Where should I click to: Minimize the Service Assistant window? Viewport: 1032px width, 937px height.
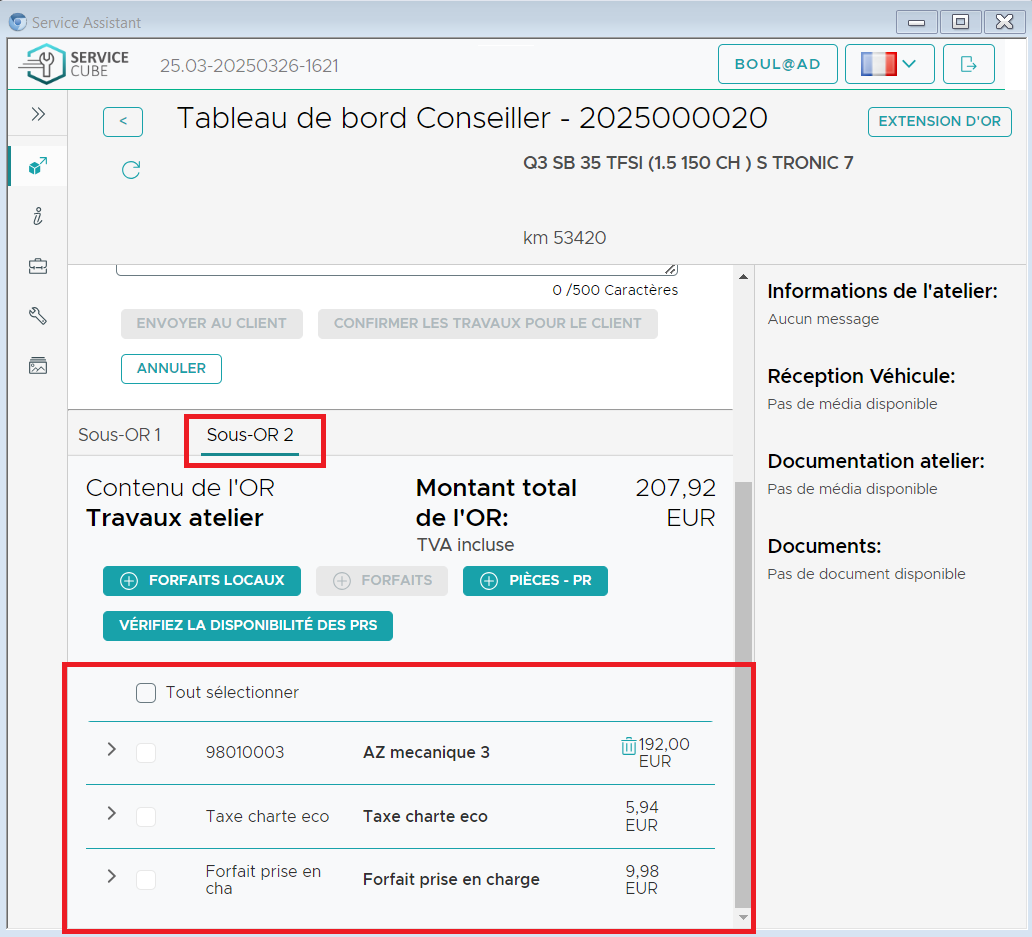pyautogui.click(x=916, y=22)
